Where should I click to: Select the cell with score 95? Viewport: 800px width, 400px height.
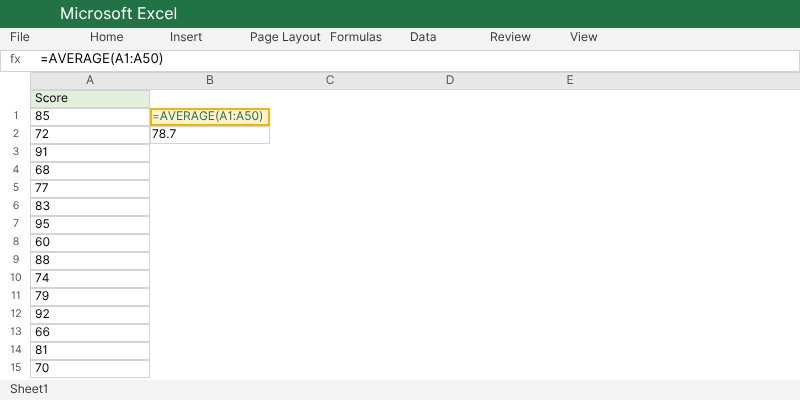pos(90,224)
